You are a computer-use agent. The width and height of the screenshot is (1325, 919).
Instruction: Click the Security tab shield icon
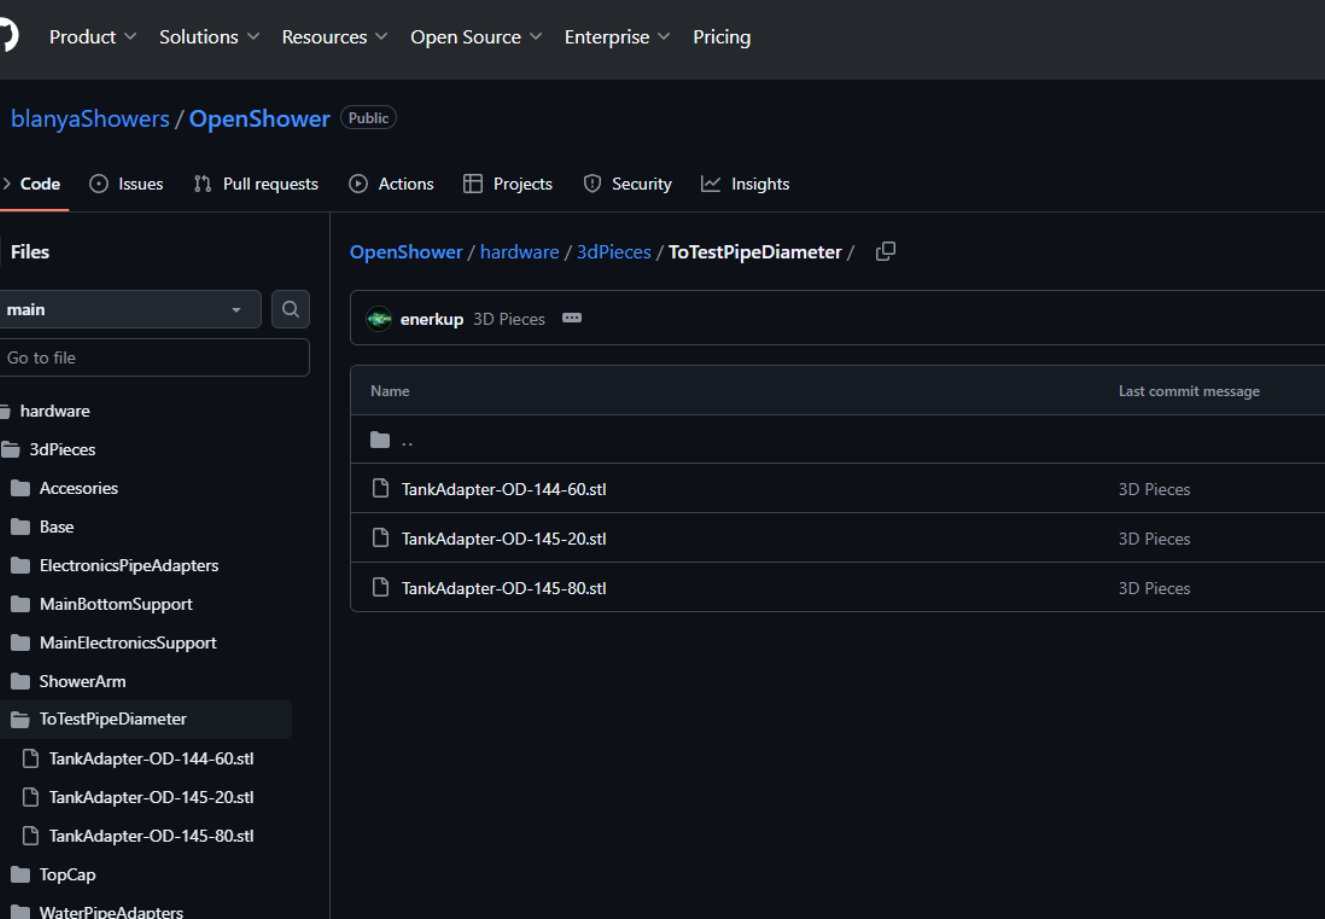tap(592, 184)
